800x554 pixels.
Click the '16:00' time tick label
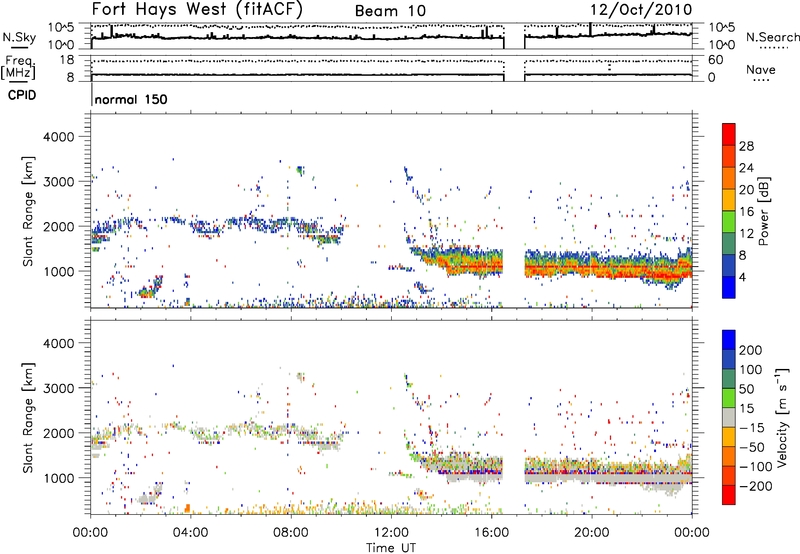491,533
